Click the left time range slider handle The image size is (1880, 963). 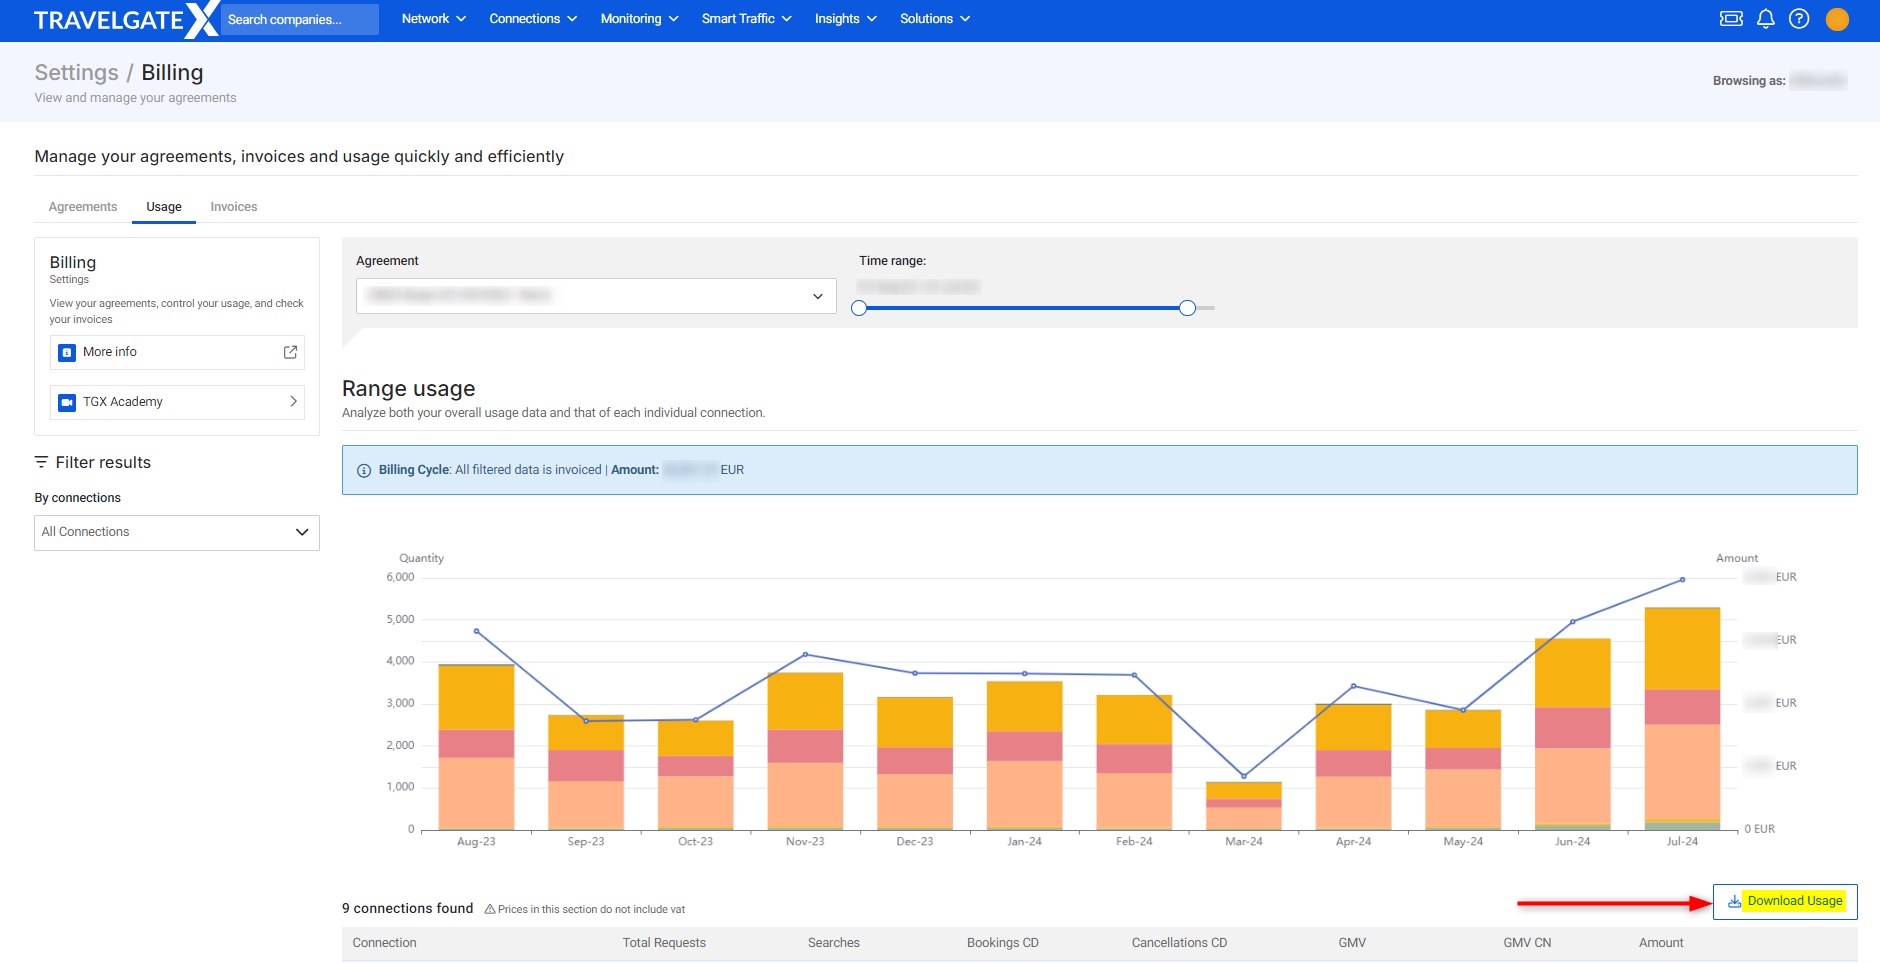tap(859, 308)
